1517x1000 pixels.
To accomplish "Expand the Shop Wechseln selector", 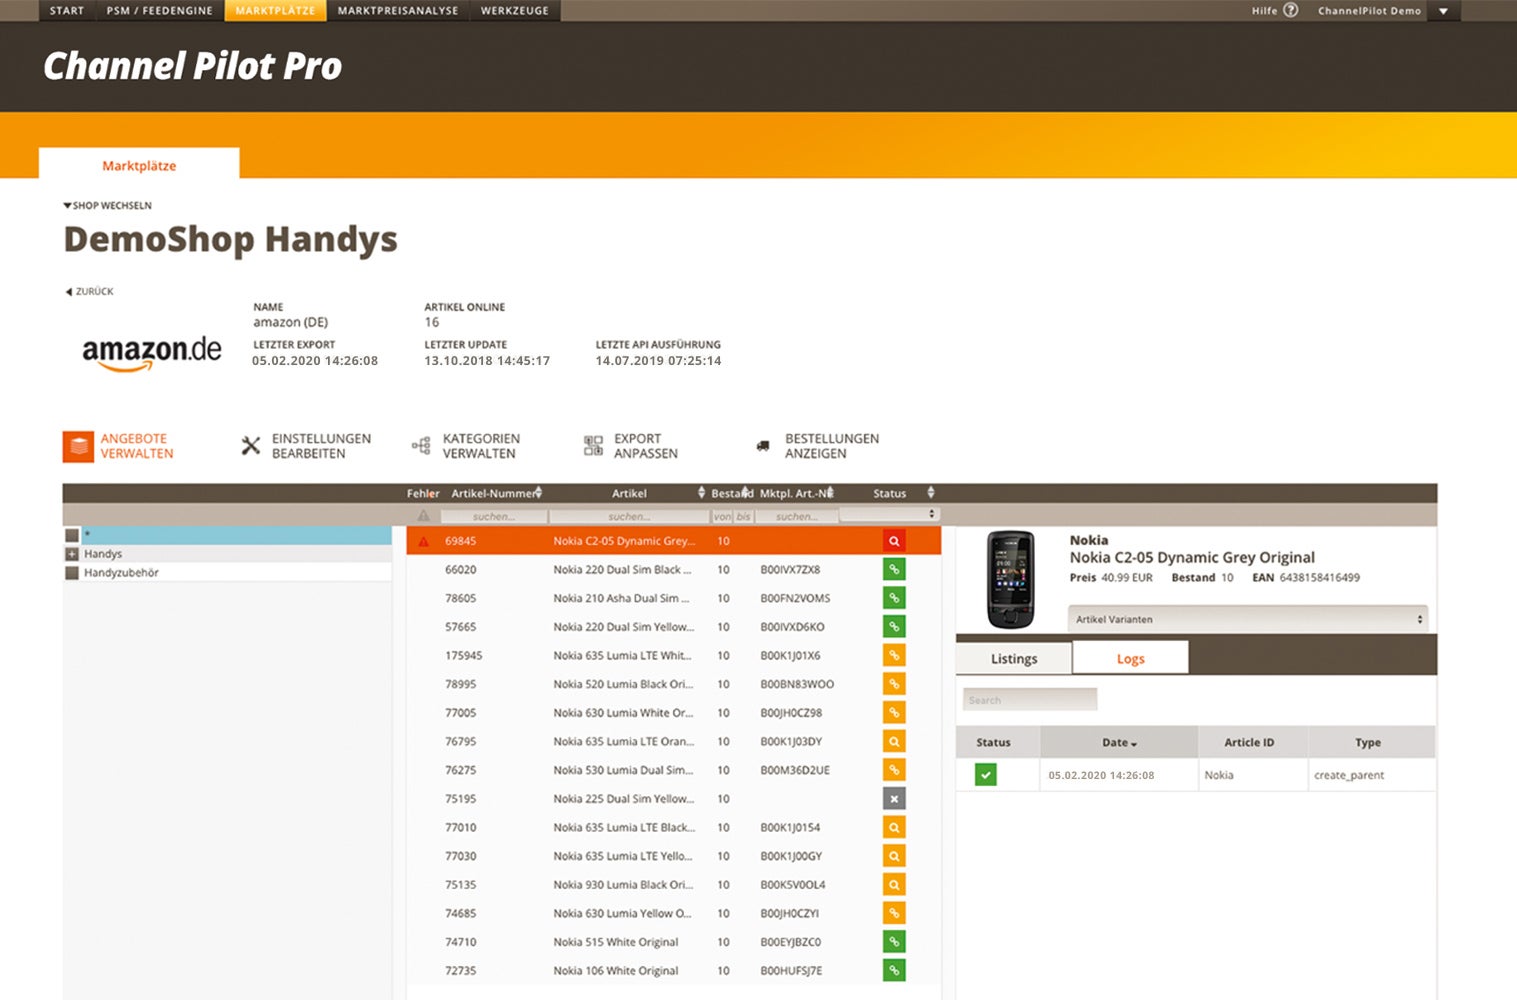I will point(108,205).
